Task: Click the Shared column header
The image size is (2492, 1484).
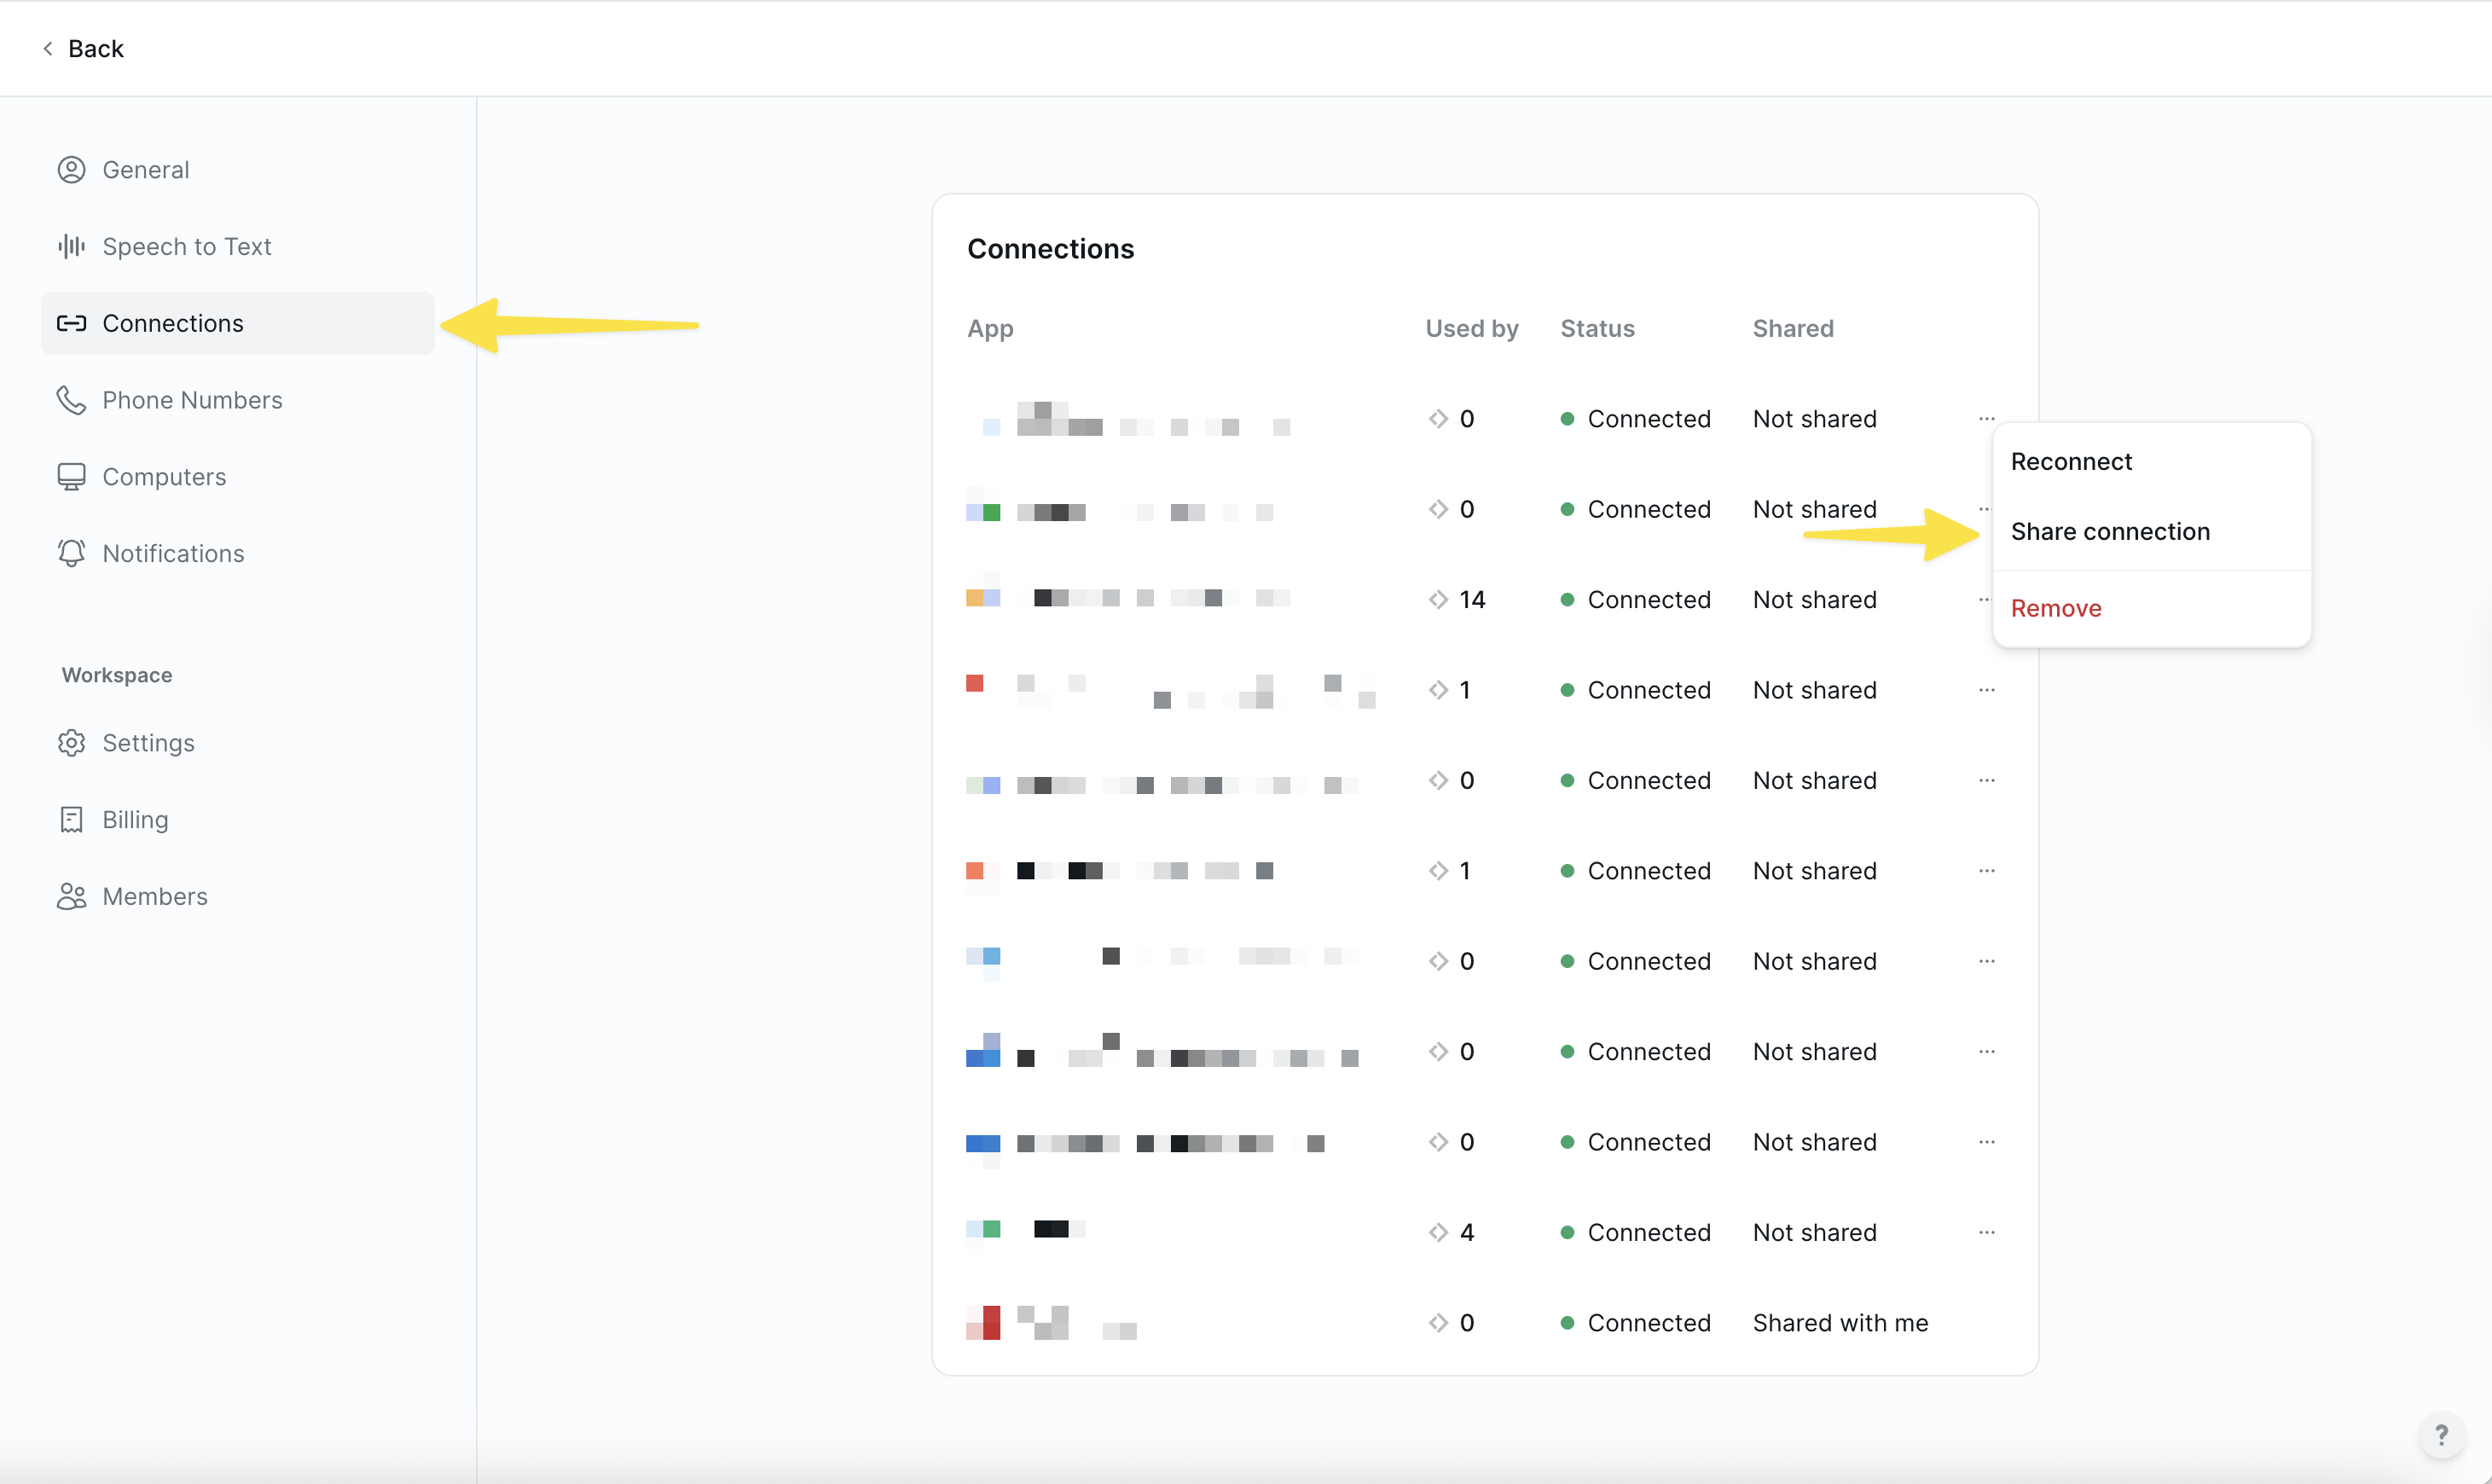Action: (1793, 329)
